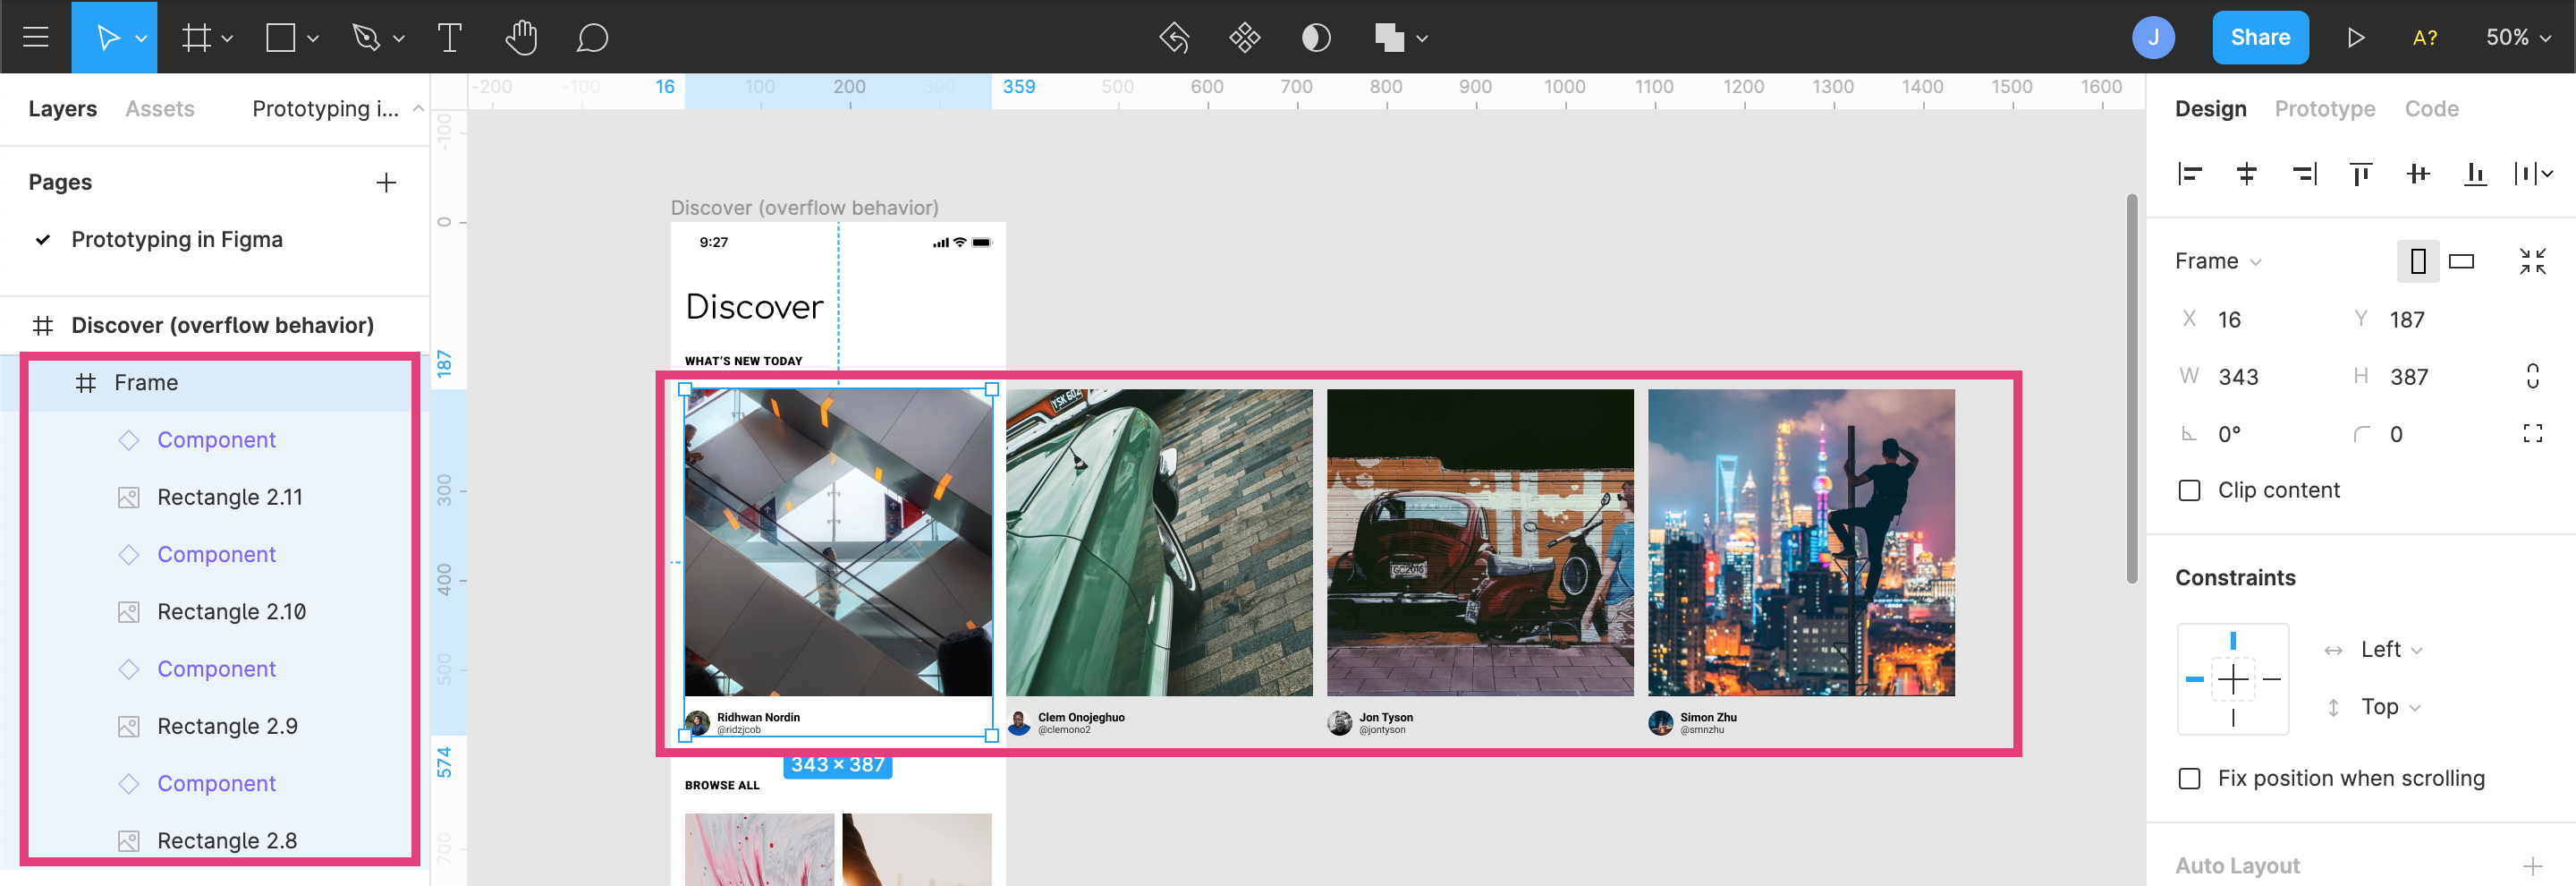The image size is (2576, 886).
Task: Select the Rectangle 2.10 layer
Action: (x=231, y=611)
